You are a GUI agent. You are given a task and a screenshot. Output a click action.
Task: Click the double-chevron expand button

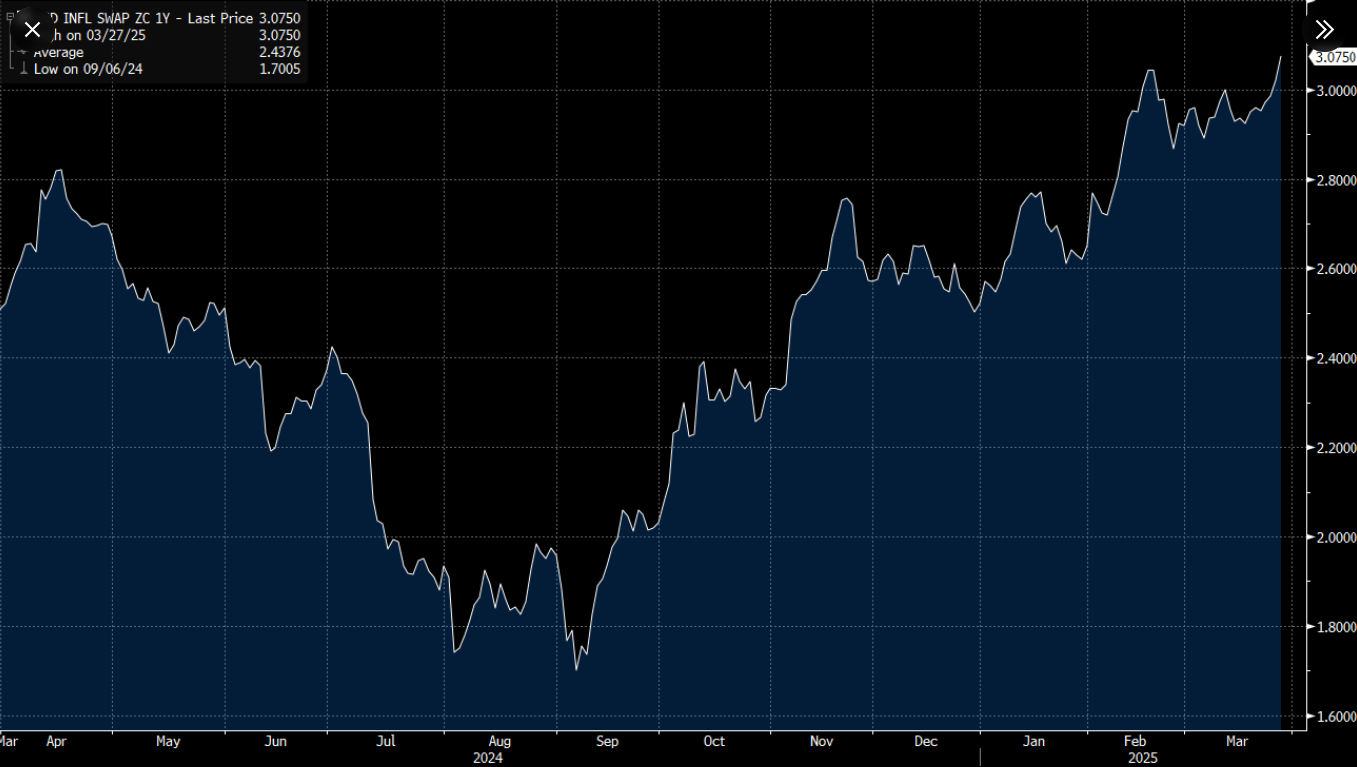point(1324,30)
